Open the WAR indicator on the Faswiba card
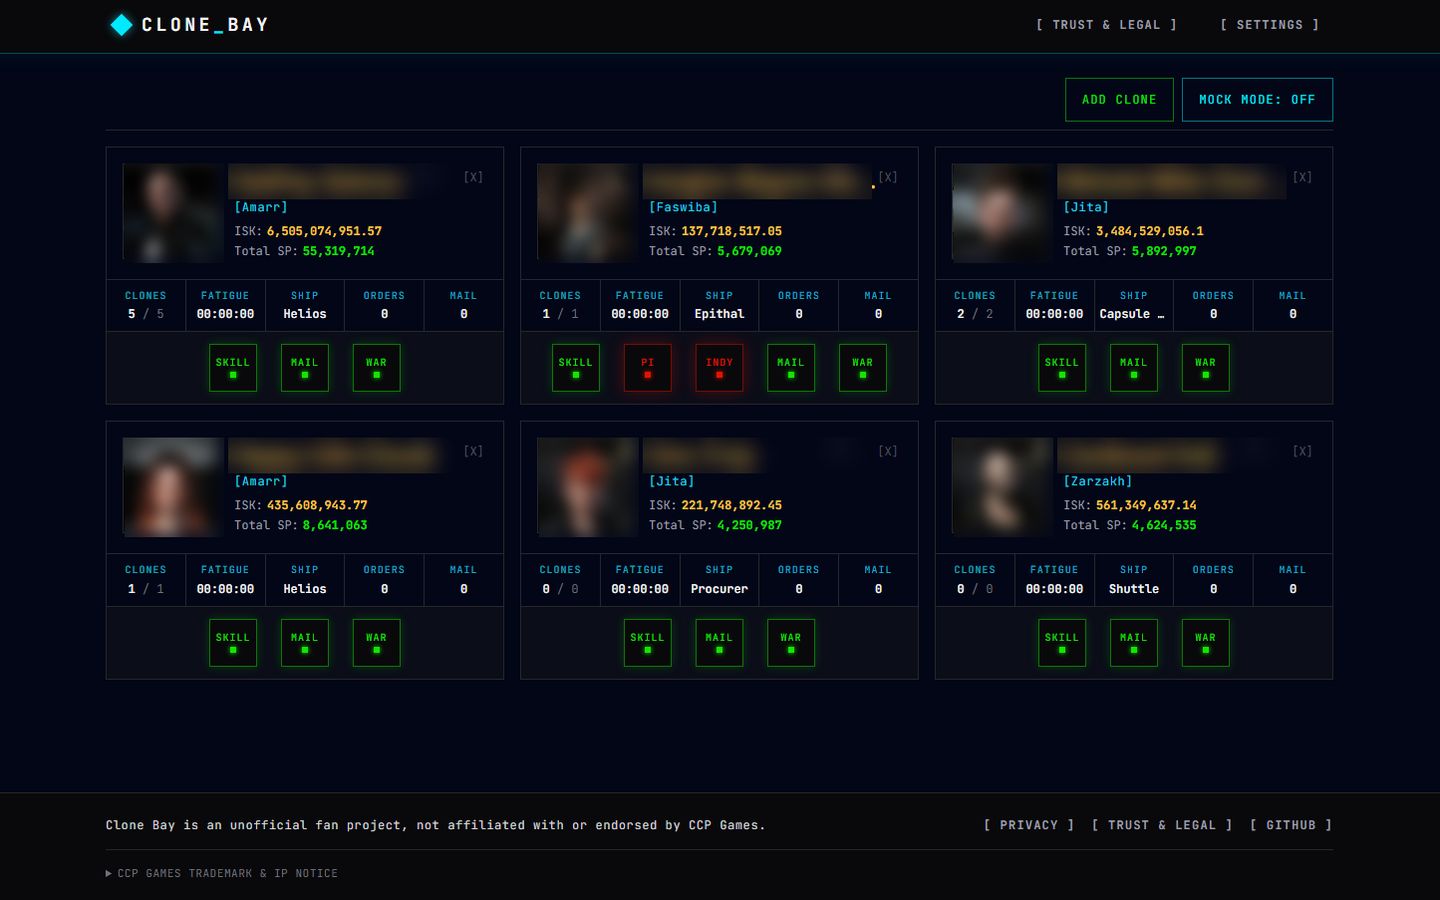The image size is (1440, 900). [863, 368]
